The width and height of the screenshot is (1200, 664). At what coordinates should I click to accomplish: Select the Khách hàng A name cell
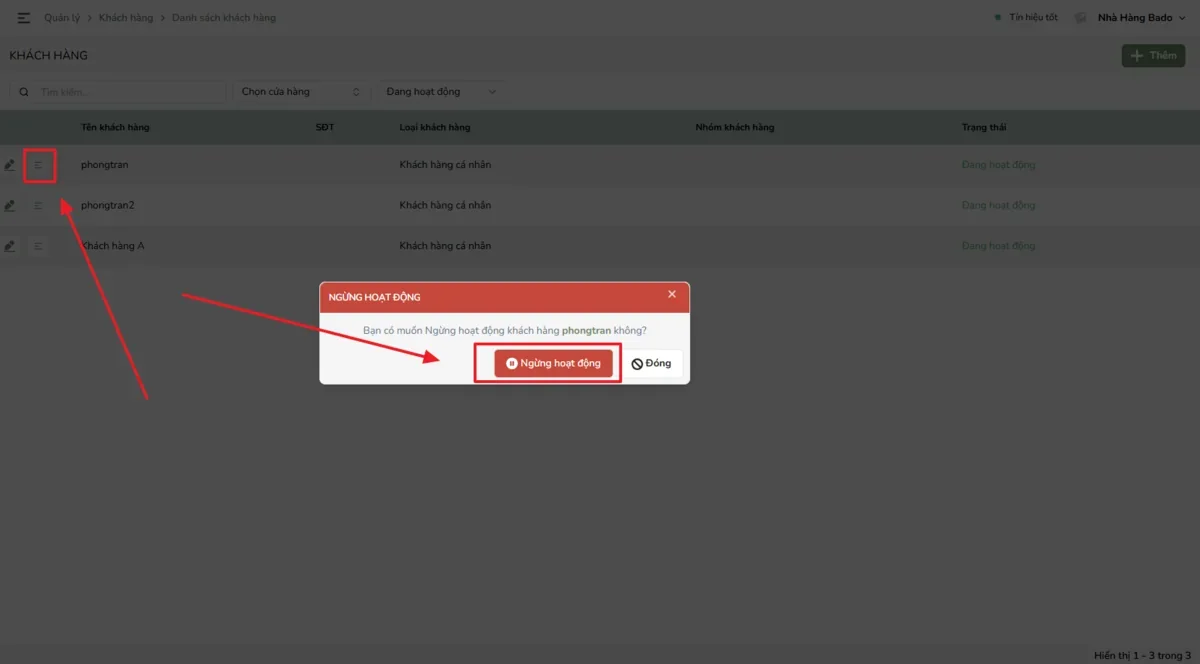click(x=113, y=246)
